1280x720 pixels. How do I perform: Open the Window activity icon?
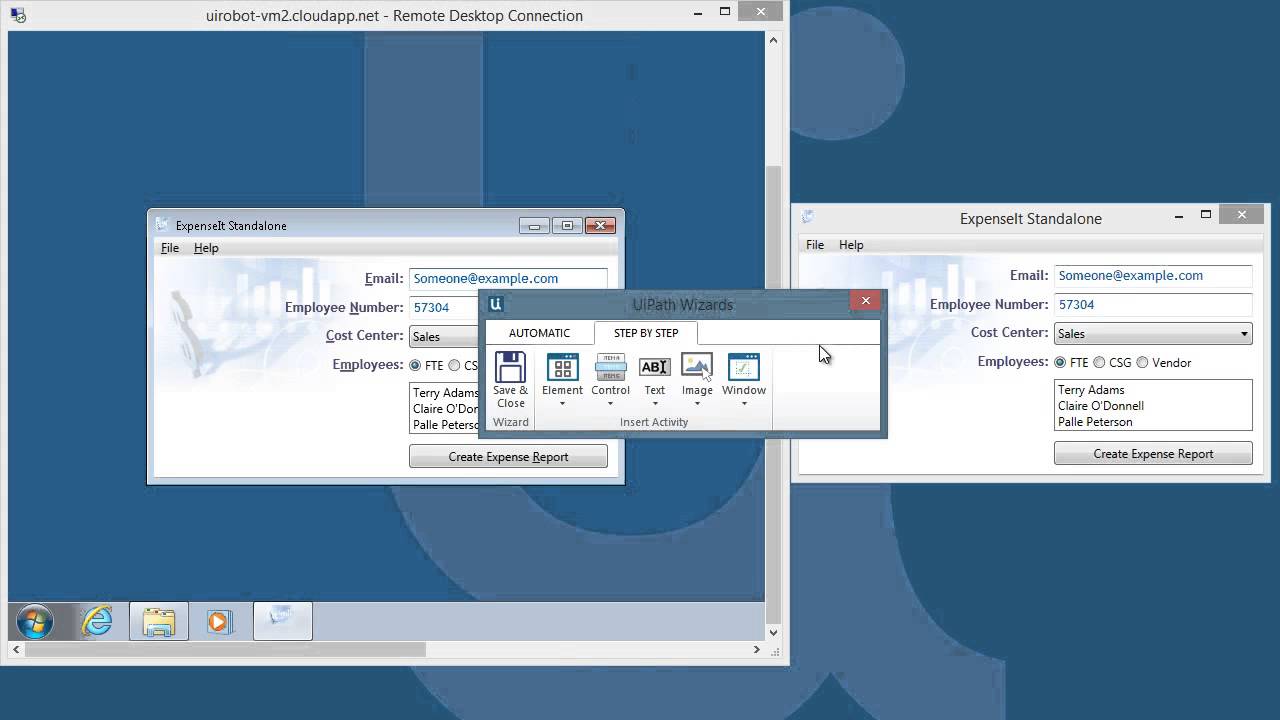coord(744,367)
